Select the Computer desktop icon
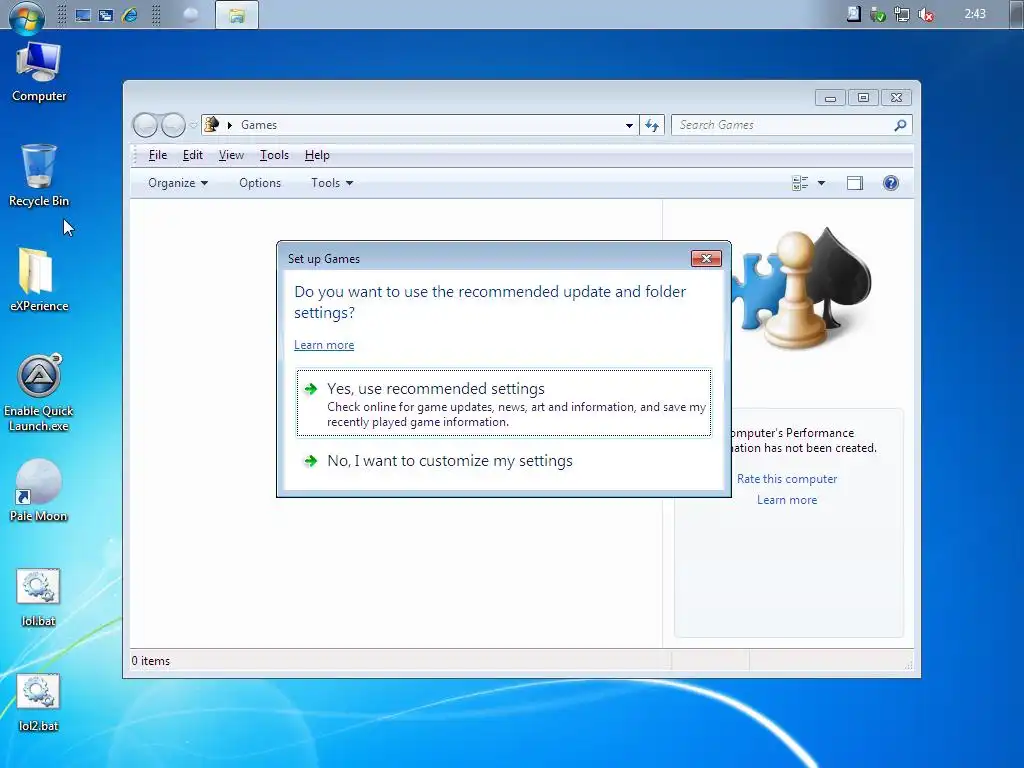The height and width of the screenshot is (768, 1024). click(39, 71)
